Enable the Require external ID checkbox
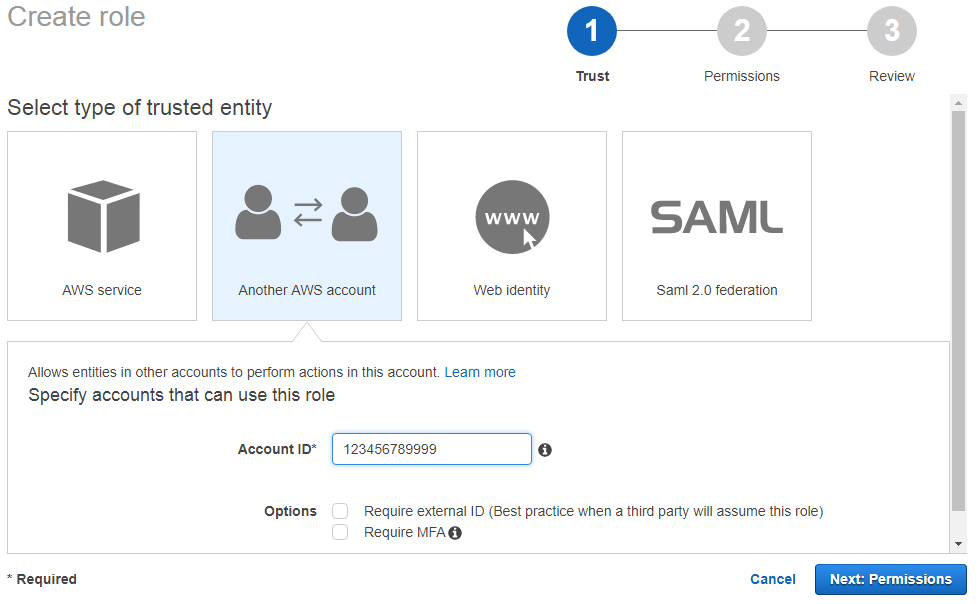The height and width of the screenshot is (604, 978). (340, 510)
